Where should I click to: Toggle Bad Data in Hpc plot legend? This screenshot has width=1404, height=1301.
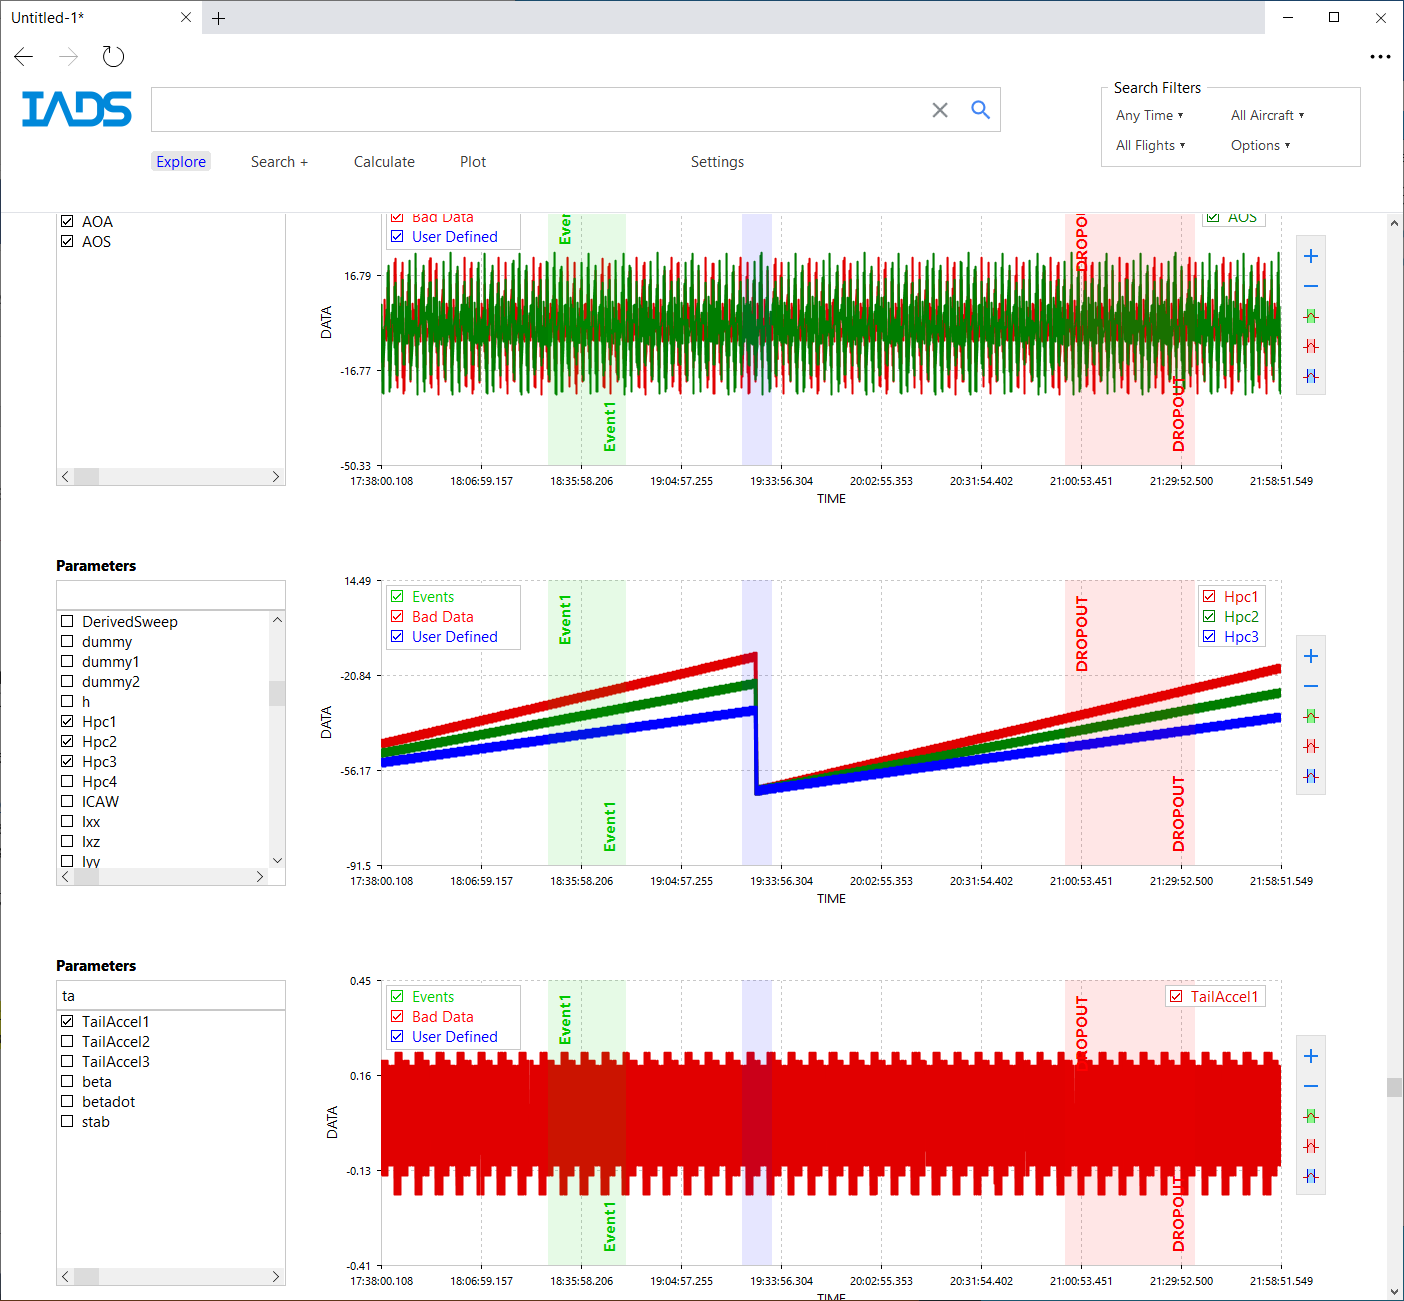click(397, 616)
